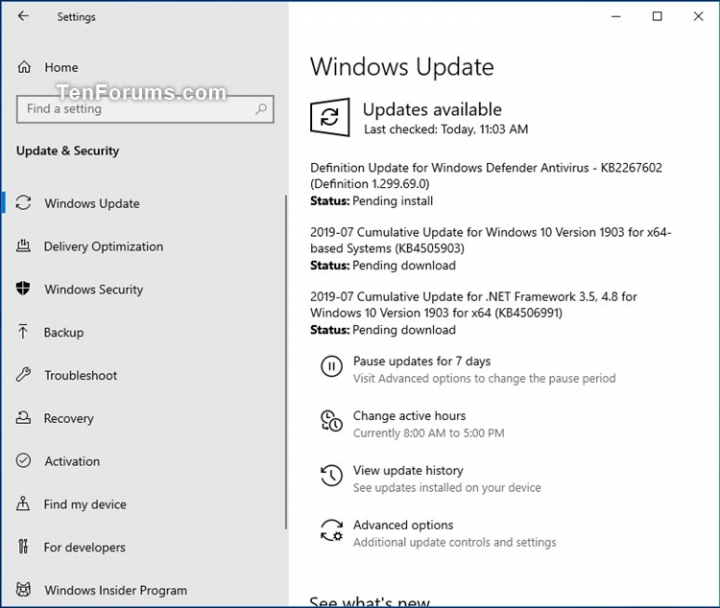Click the Activation checkmark circle icon
720x608 pixels.
click(x=23, y=460)
